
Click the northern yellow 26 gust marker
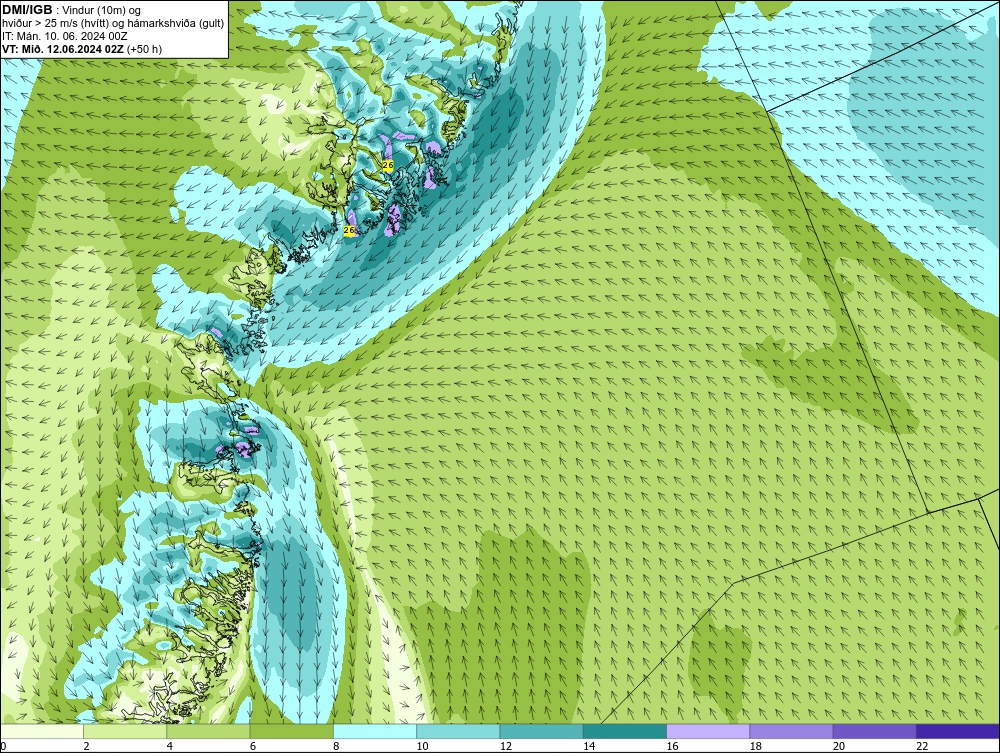click(x=388, y=166)
